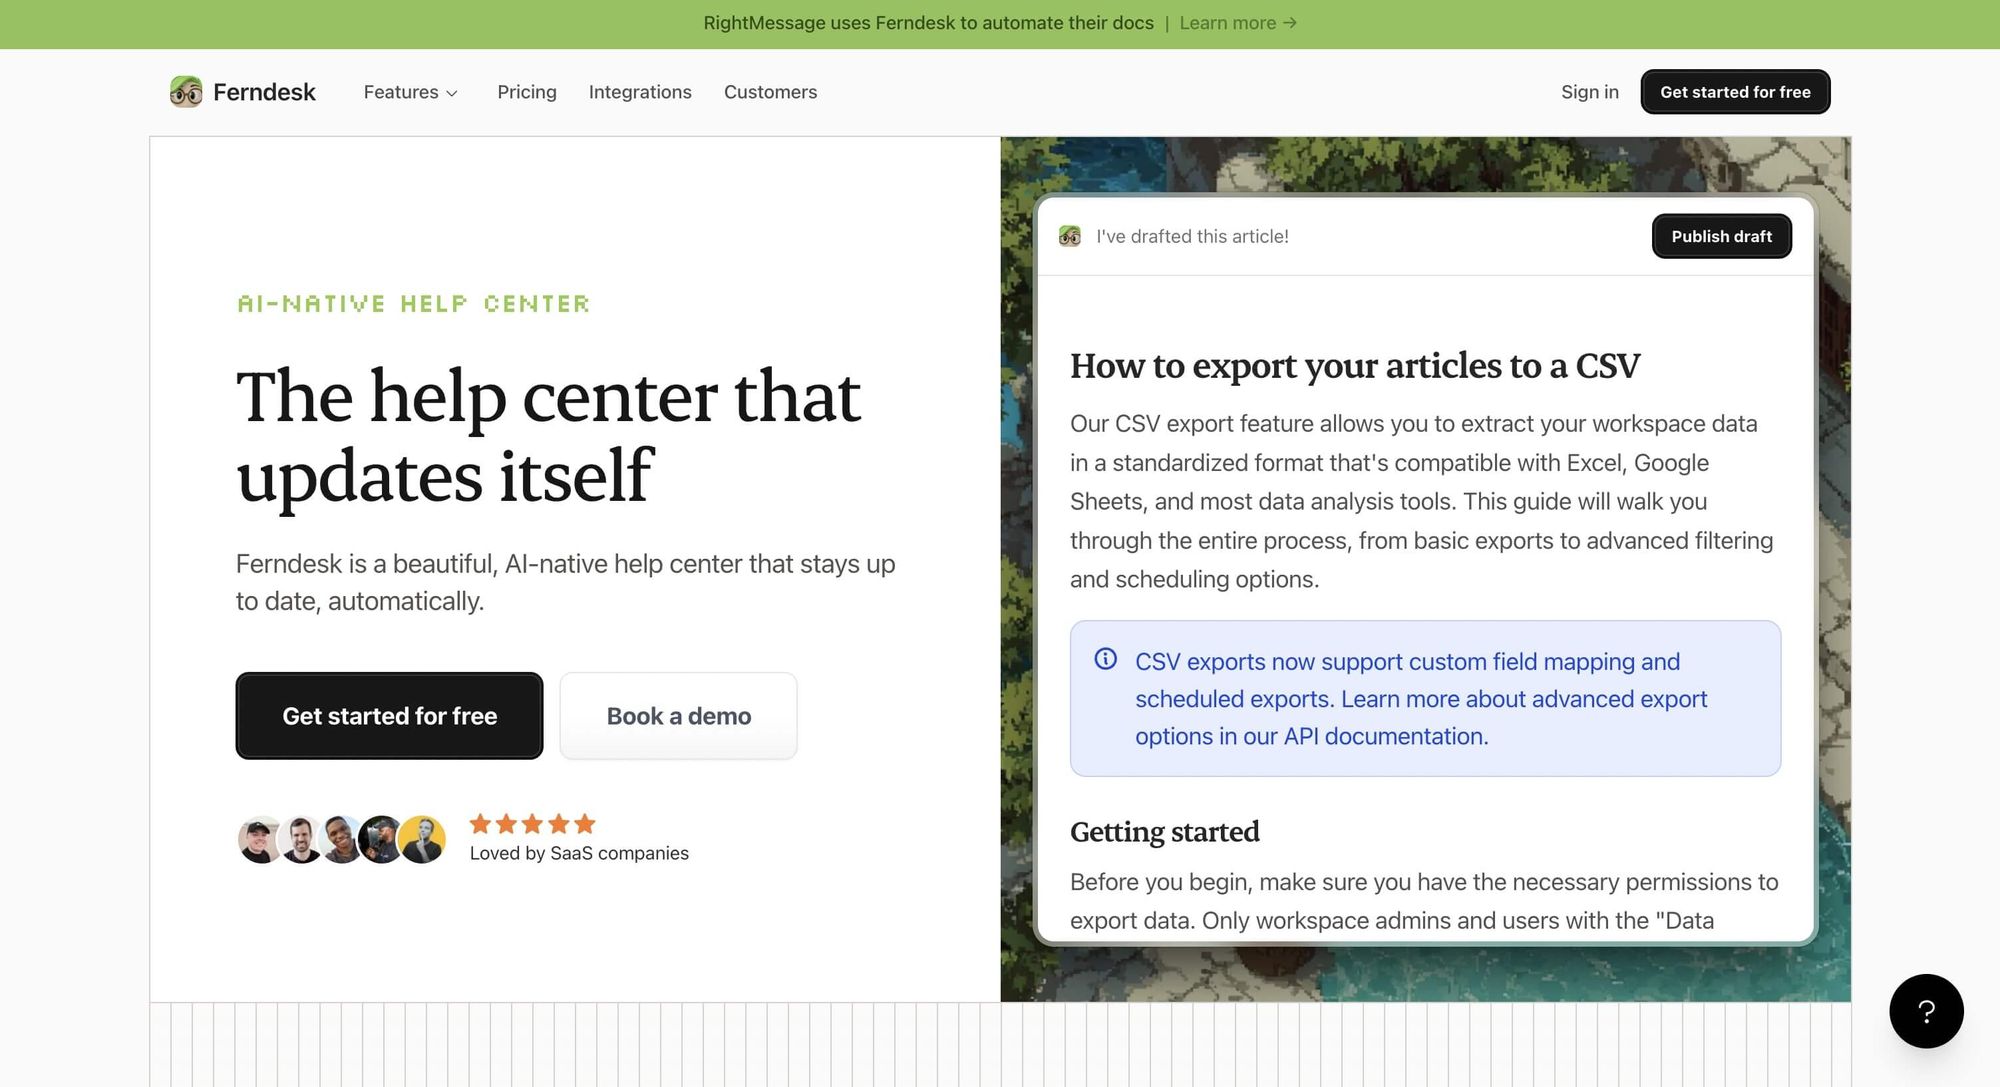2000x1087 pixels.
Task: Expand the Features dropdown menu
Action: coord(401,92)
